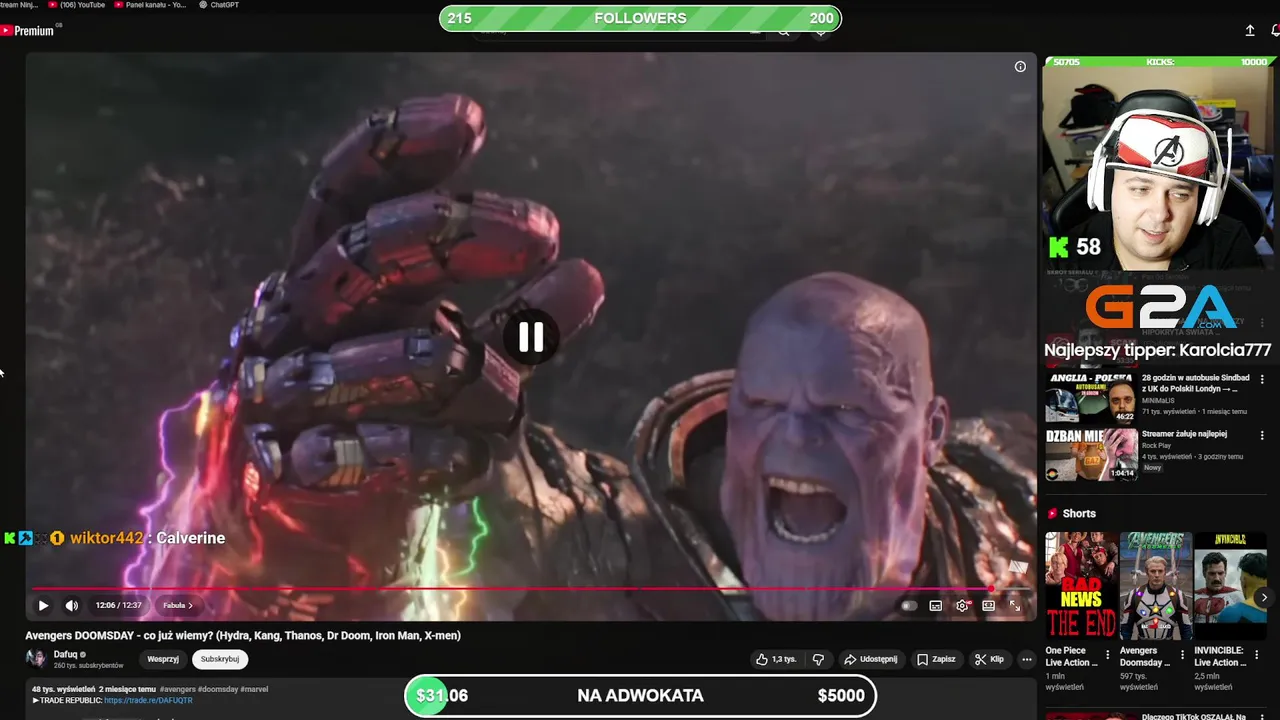Image resolution: width=1280 pixels, height=720 pixels.
Task: Like the video with thumbs-up 1,3 tys.
Action: 776,659
